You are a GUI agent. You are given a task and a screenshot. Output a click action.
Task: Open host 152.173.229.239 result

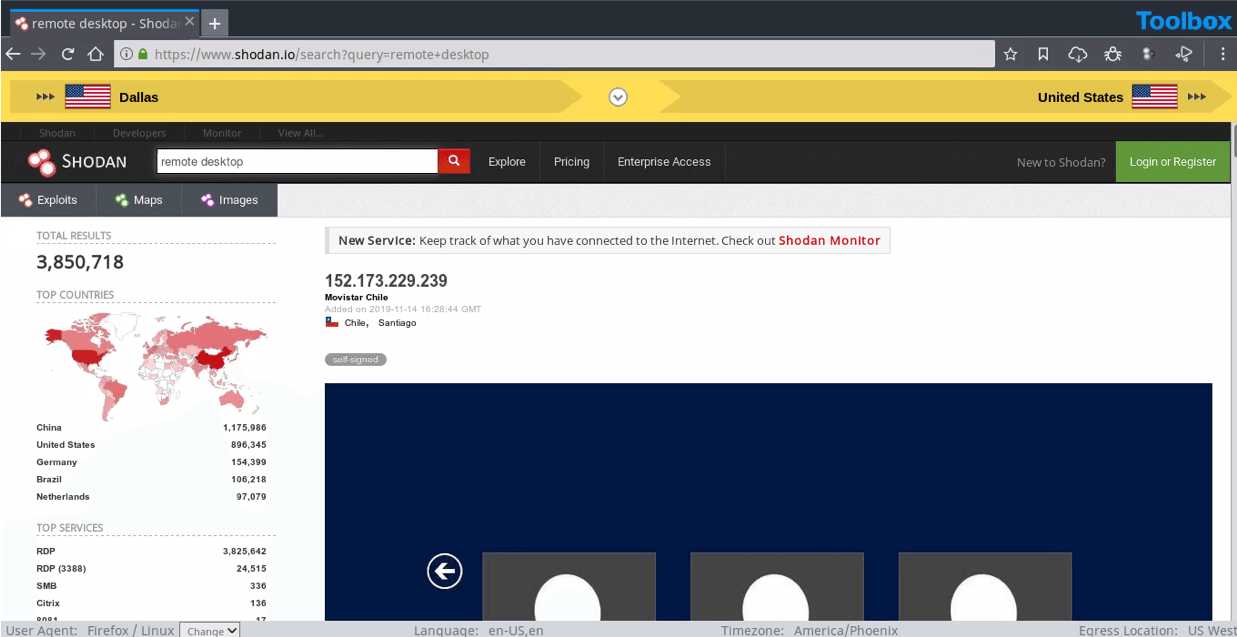pos(386,281)
